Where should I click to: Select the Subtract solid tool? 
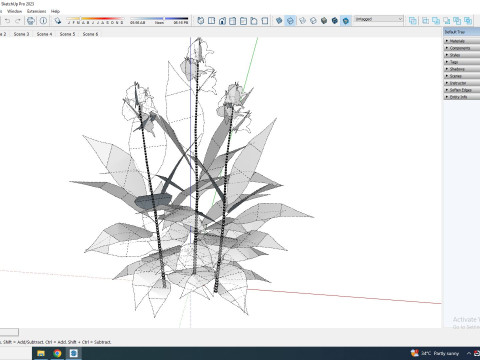click(447, 21)
